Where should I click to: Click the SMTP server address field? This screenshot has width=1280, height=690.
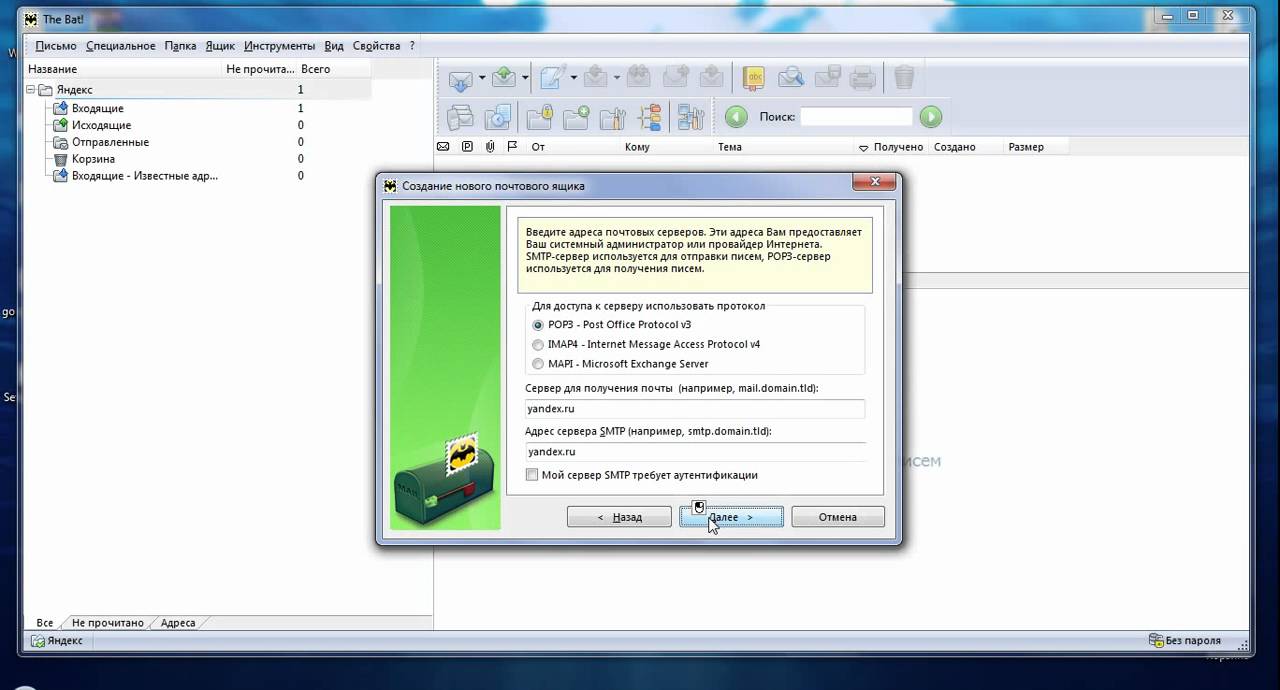tap(695, 451)
